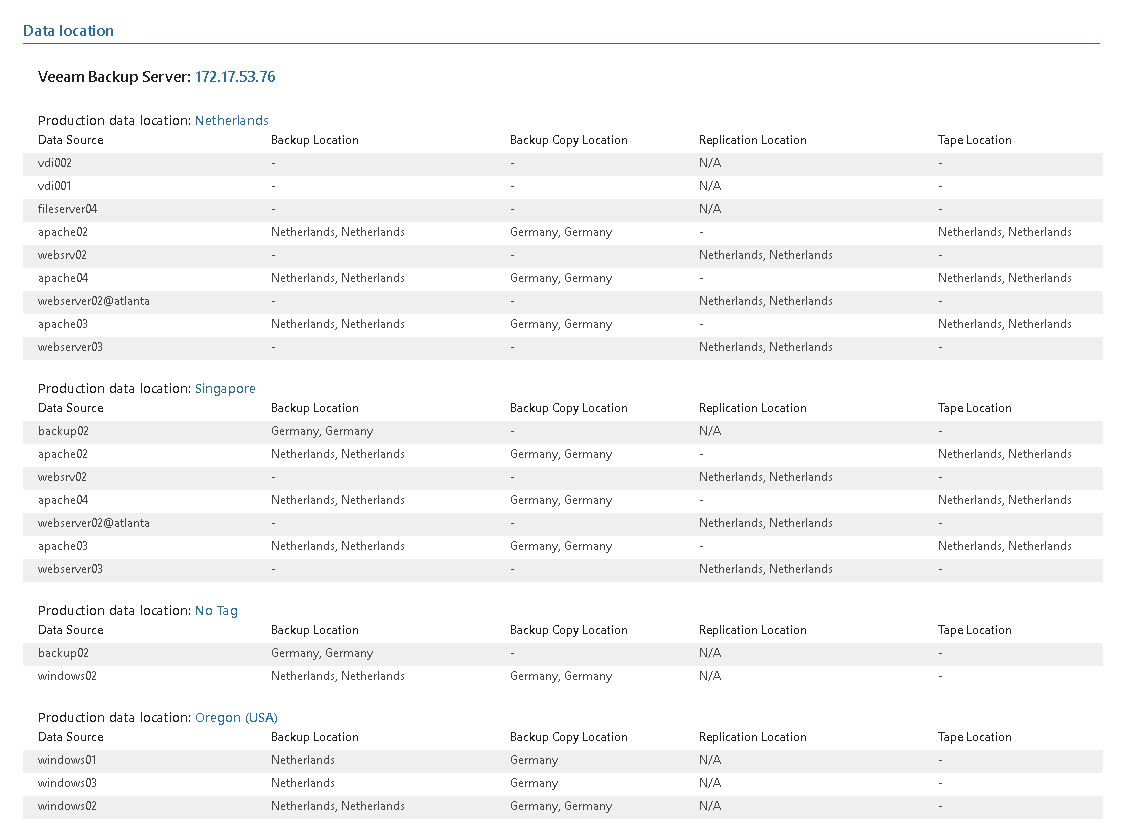The image size is (1138, 826).
Task: Click 'Germany' backup copy location for windows03
Action: tap(533, 783)
